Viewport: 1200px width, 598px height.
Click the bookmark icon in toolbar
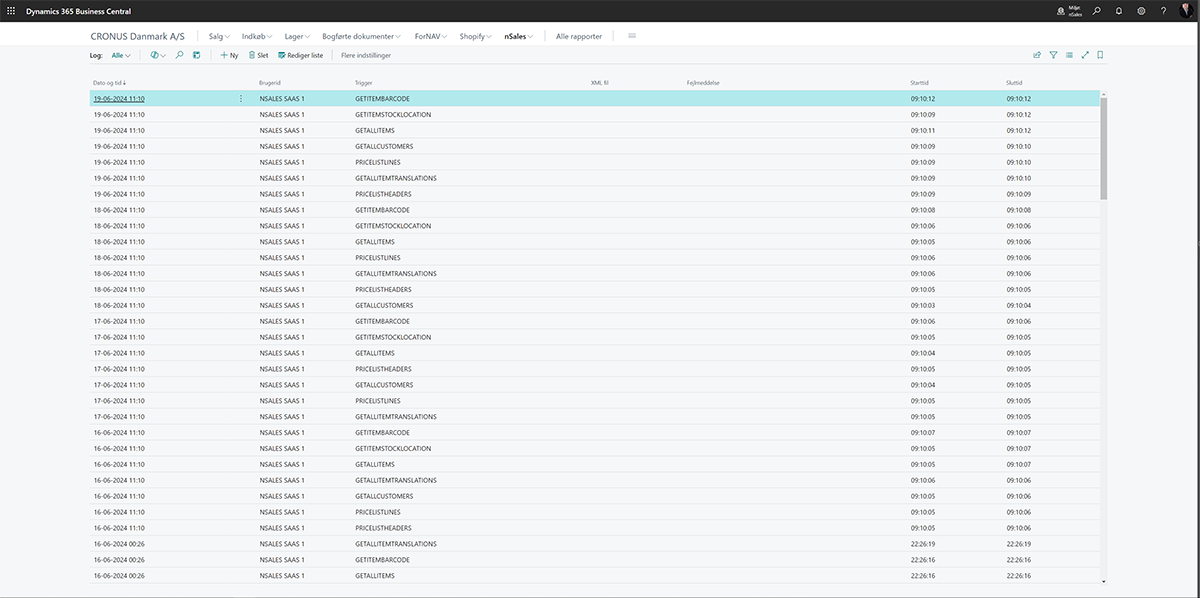1100,55
